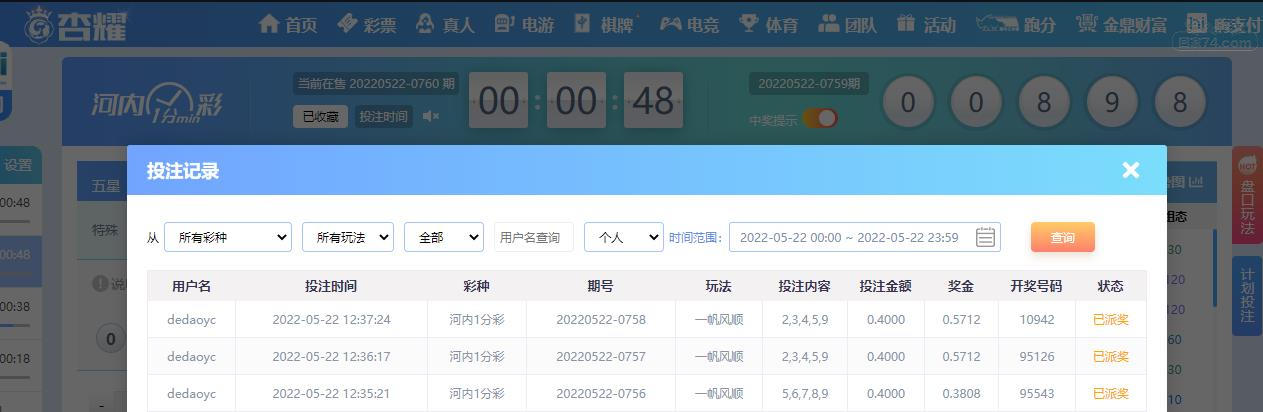Click the 投注时间 column header
Screen dimensions: 1263x412
[331, 286]
